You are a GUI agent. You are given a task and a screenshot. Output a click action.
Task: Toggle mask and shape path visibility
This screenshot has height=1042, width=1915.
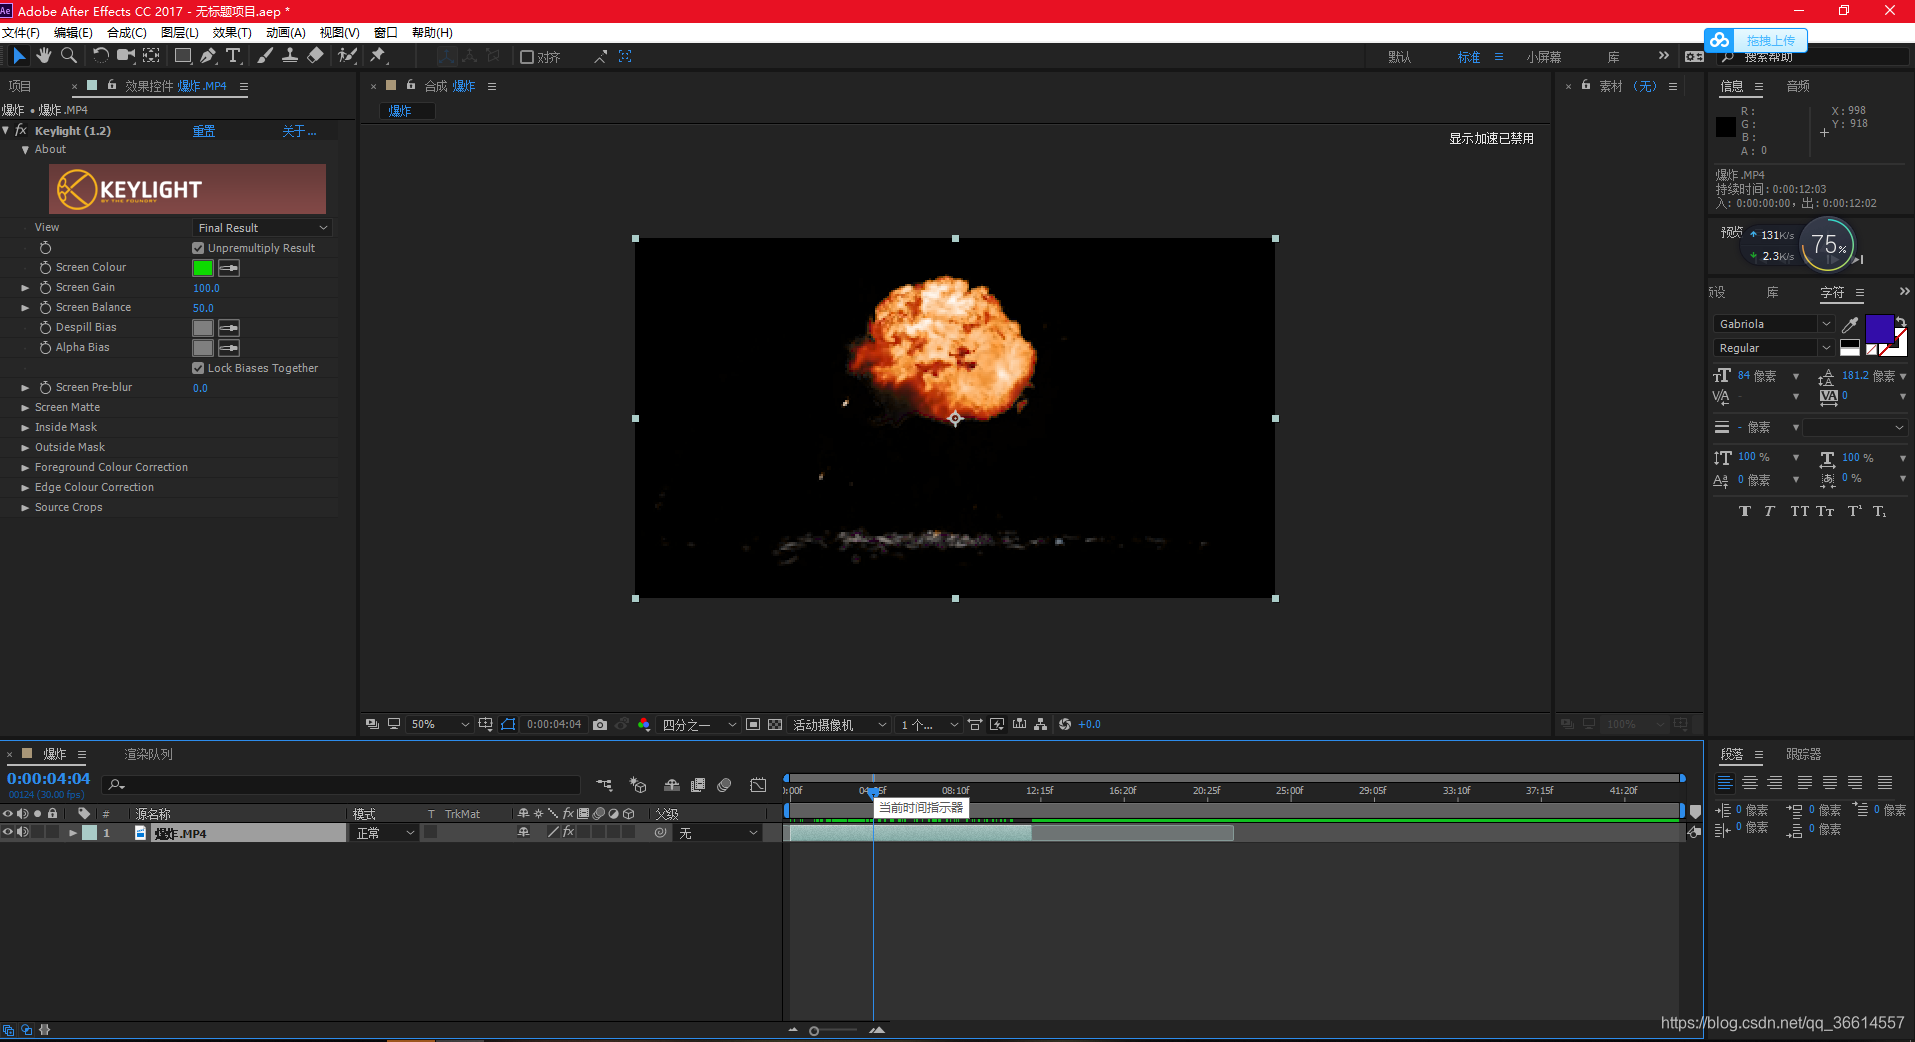click(508, 725)
